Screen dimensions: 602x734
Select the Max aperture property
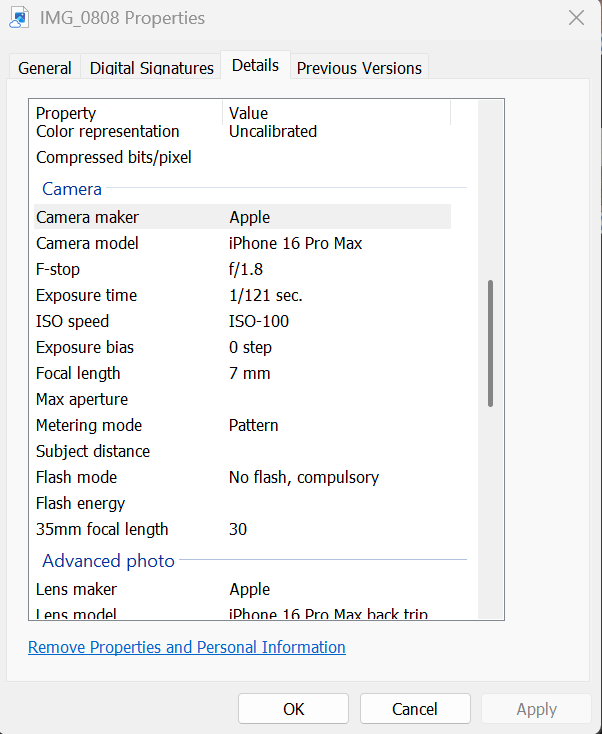[x=82, y=399]
